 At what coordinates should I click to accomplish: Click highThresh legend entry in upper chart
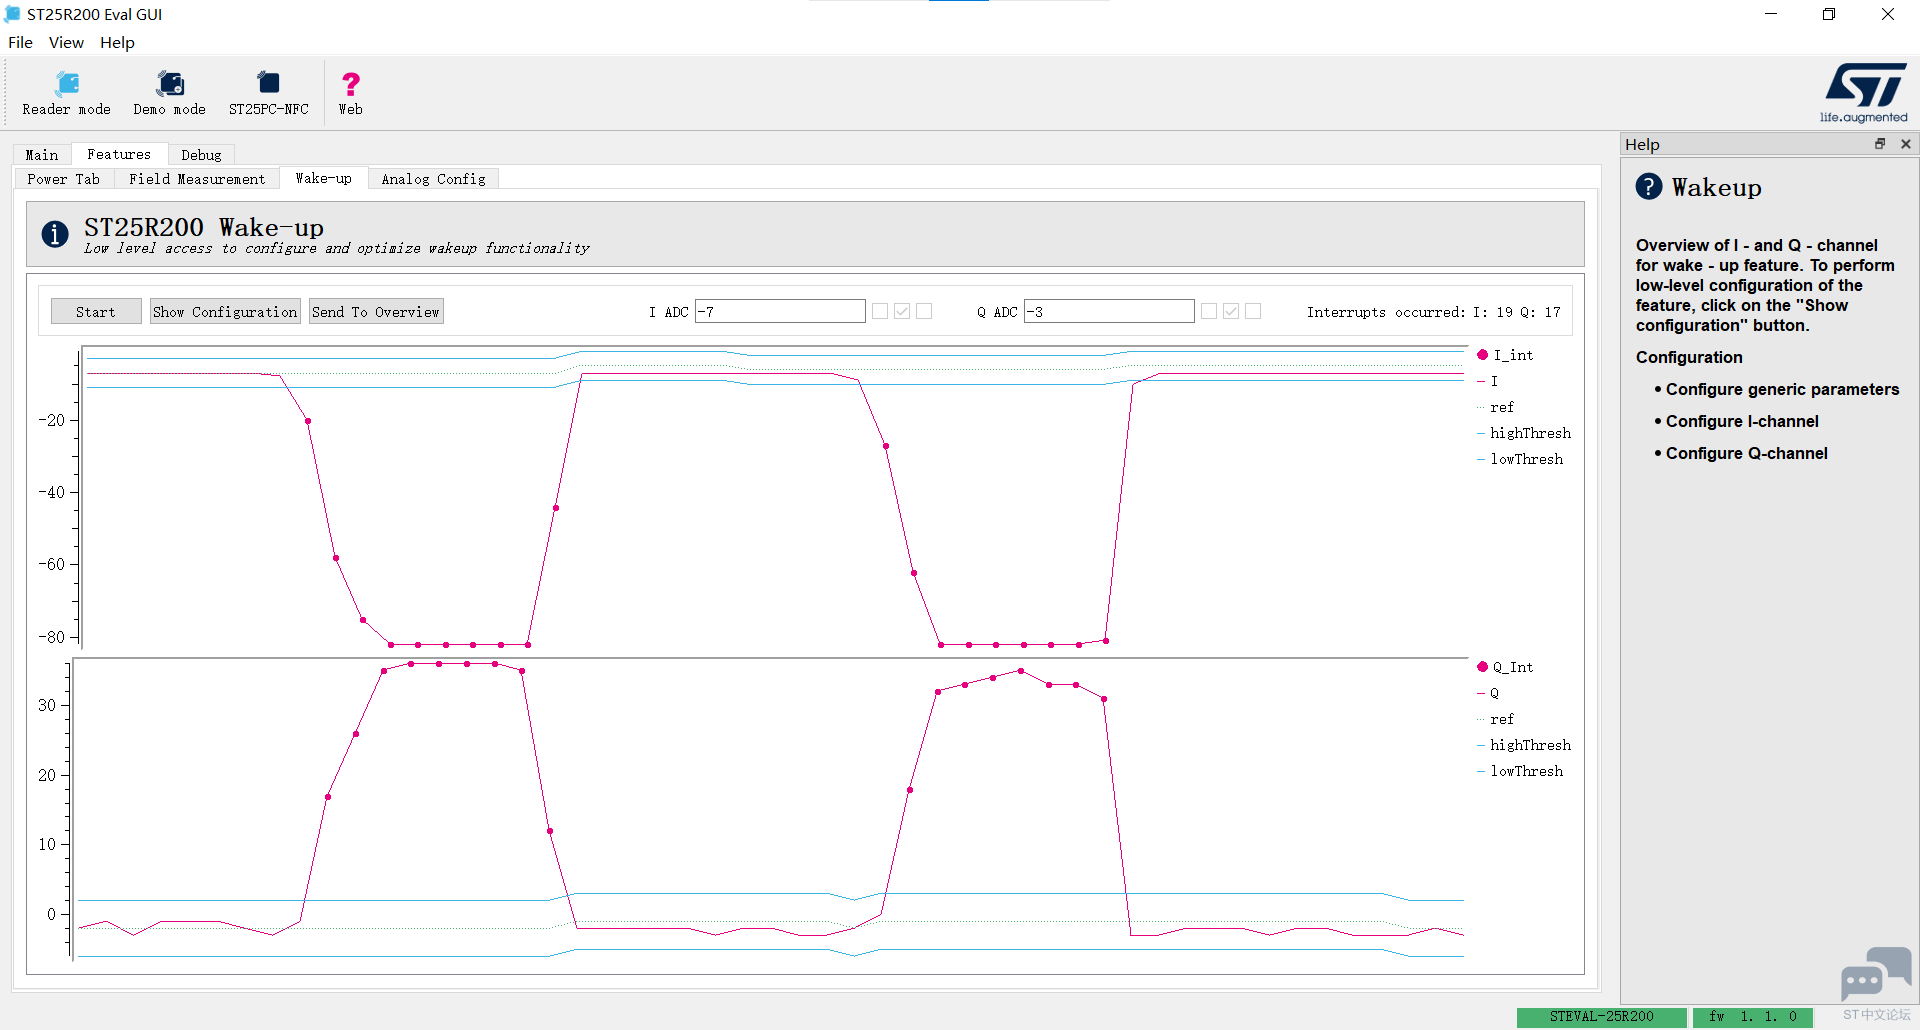[1524, 433]
